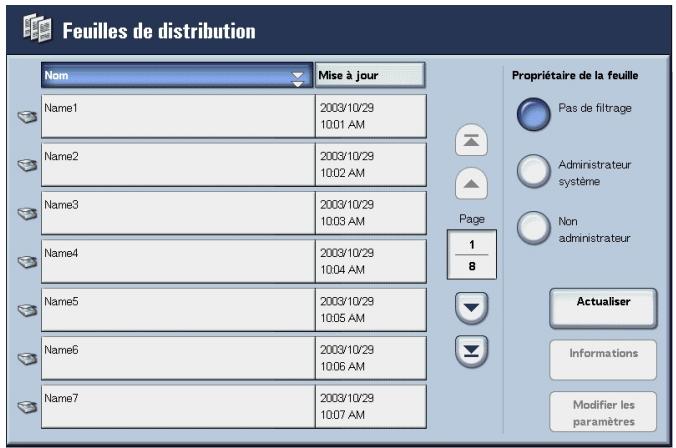Select the Name4 distribution sheet

pos(178,261)
